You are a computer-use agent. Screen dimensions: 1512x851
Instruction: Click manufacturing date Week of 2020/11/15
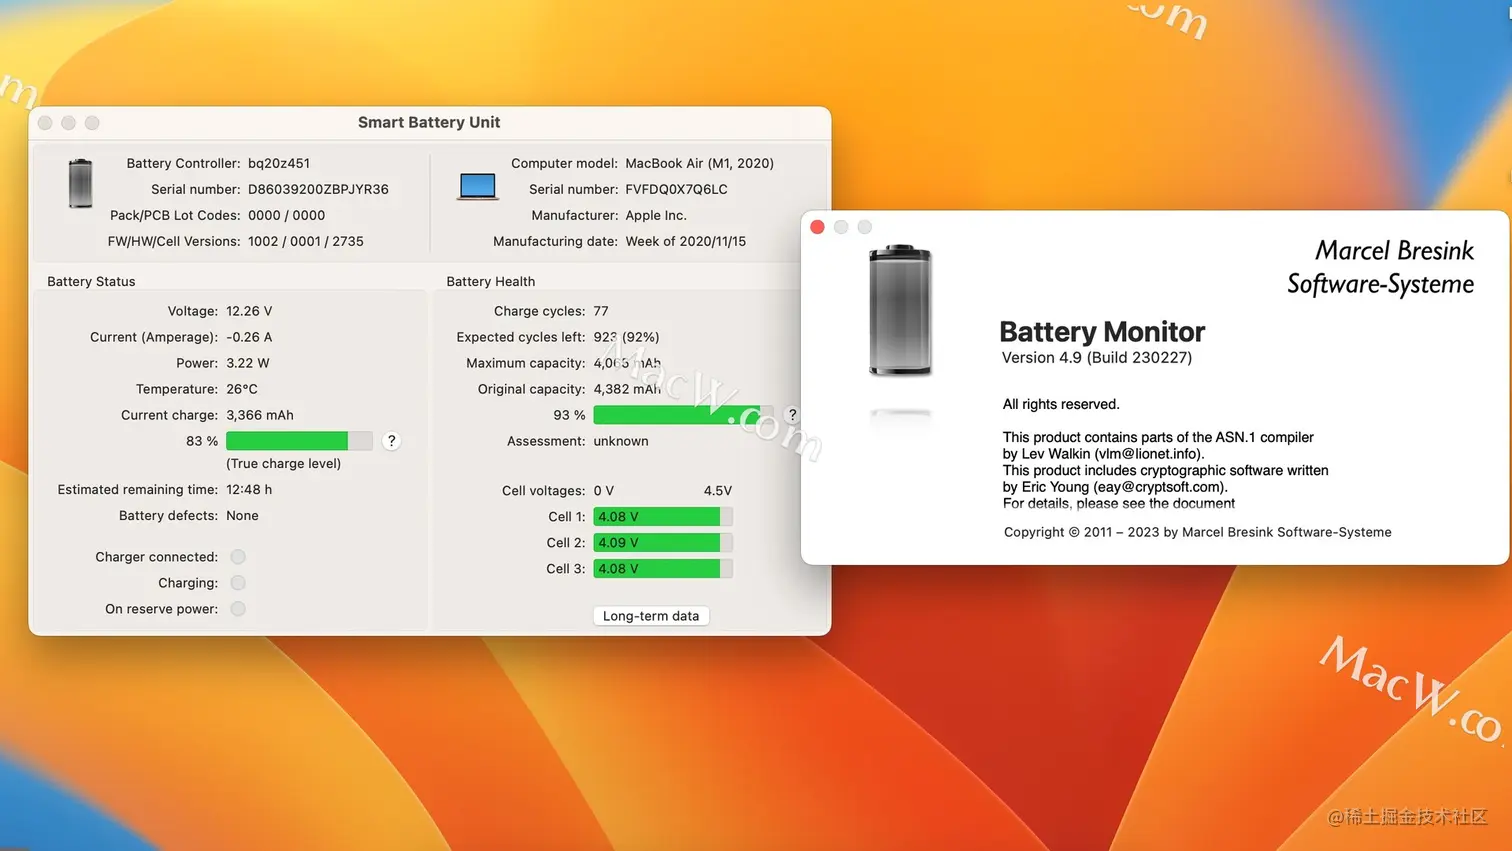[x=685, y=241]
